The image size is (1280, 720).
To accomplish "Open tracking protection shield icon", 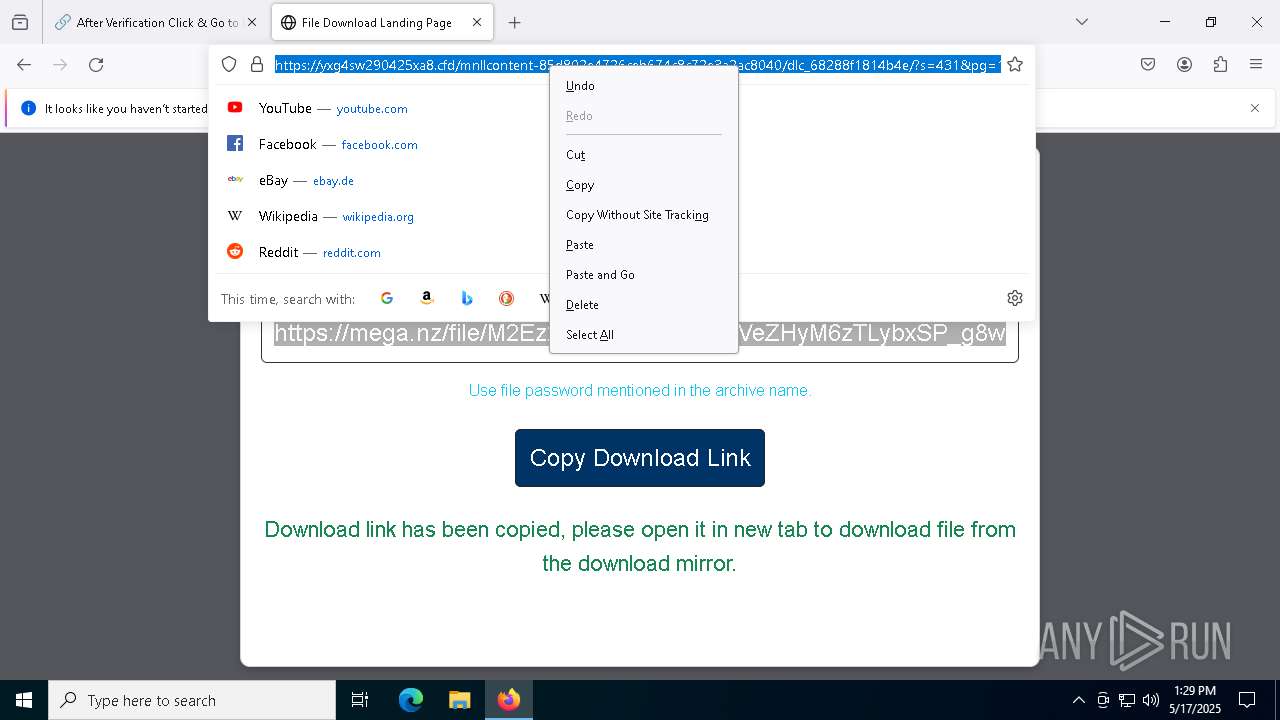I will pos(229,65).
